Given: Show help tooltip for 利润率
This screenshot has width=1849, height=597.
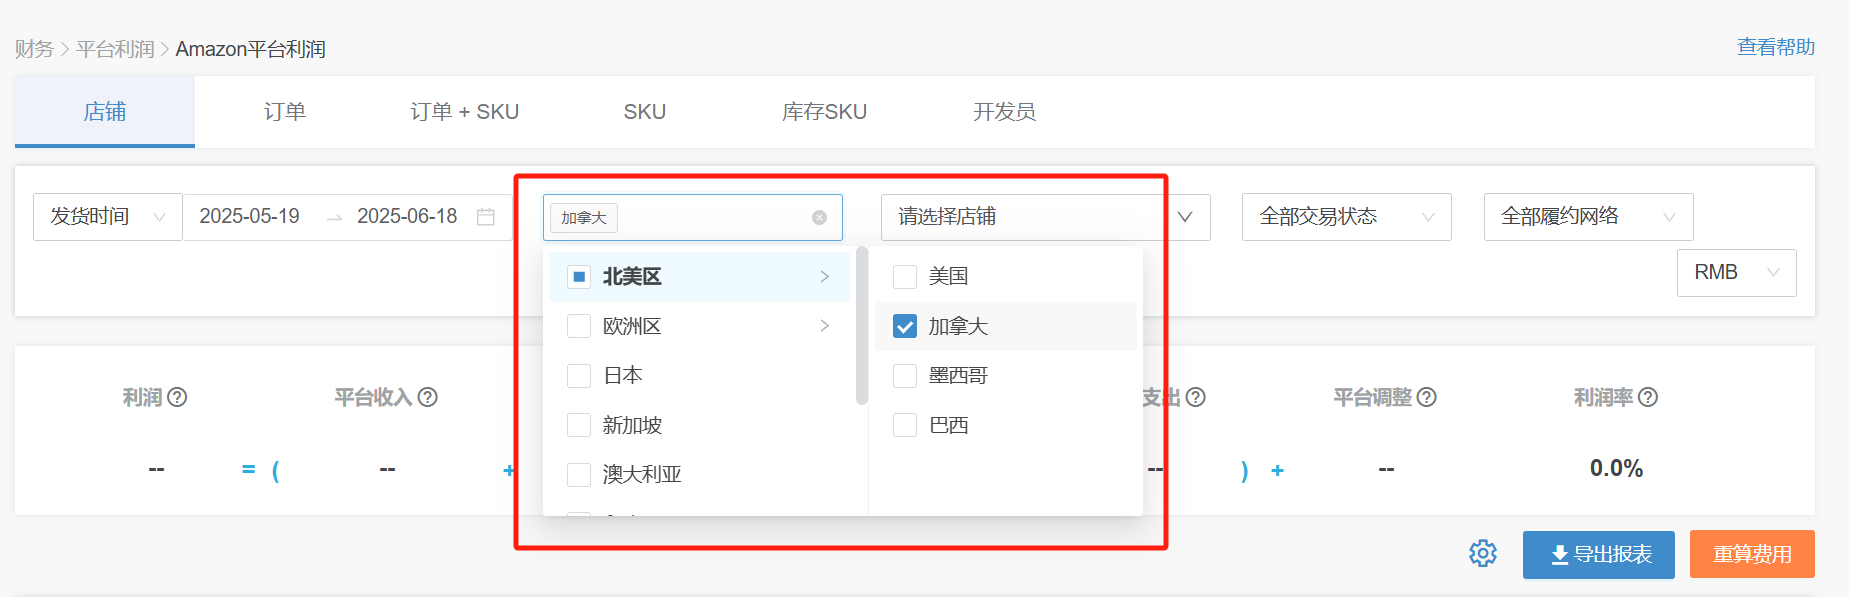Looking at the screenshot, I should pos(1648,397).
